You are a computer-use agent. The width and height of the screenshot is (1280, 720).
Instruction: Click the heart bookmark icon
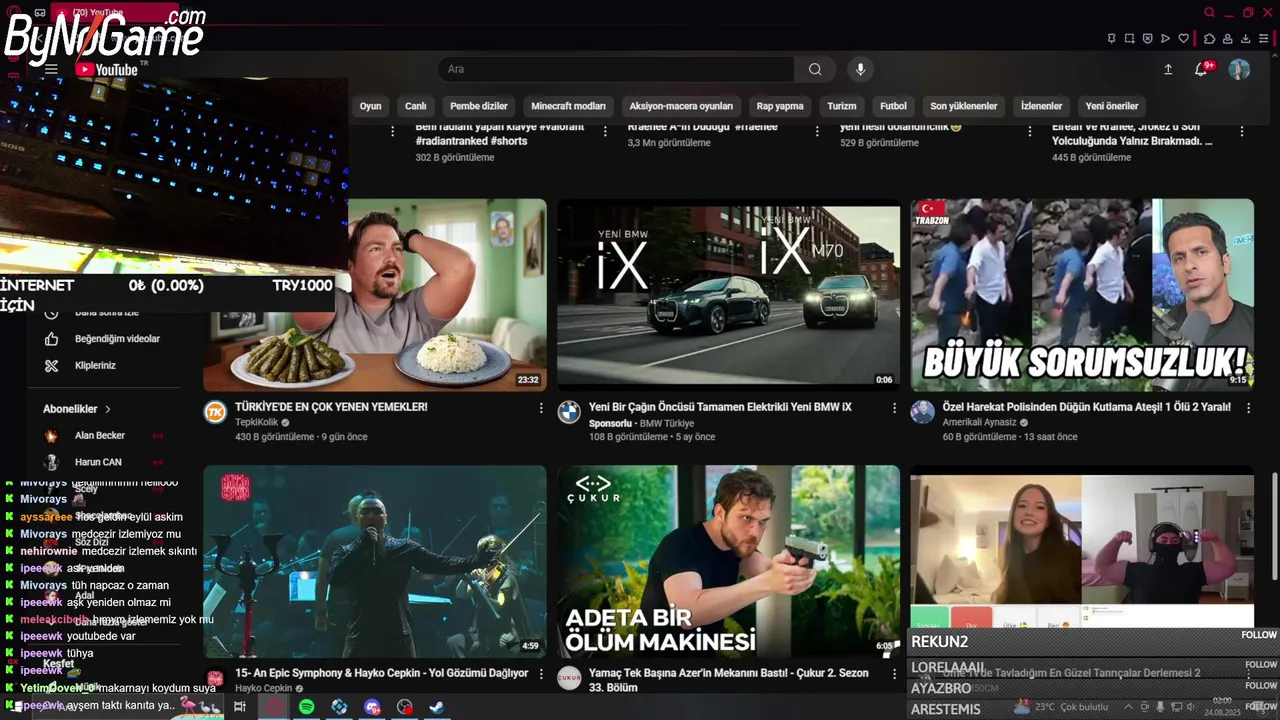coord(1183,38)
